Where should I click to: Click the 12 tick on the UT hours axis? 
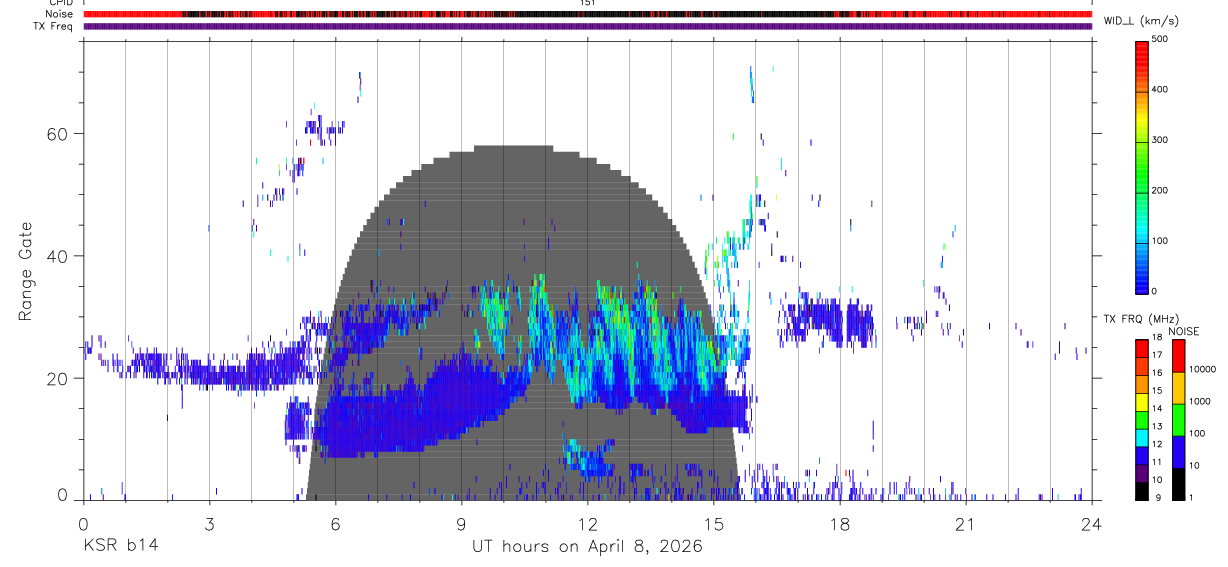(x=588, y=525)
